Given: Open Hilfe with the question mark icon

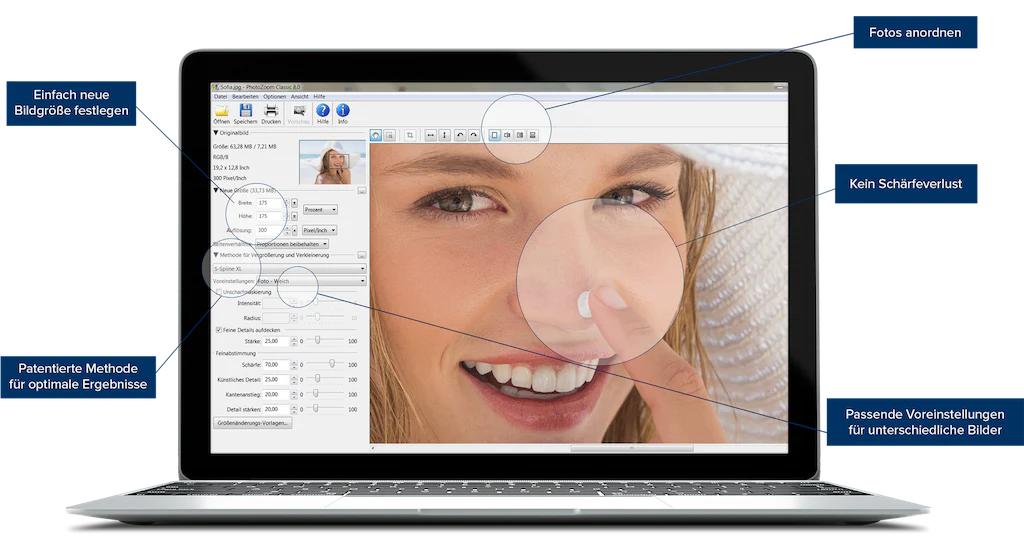Looking at the screenshot, I should pyautogui.click(x=323, y=110).
